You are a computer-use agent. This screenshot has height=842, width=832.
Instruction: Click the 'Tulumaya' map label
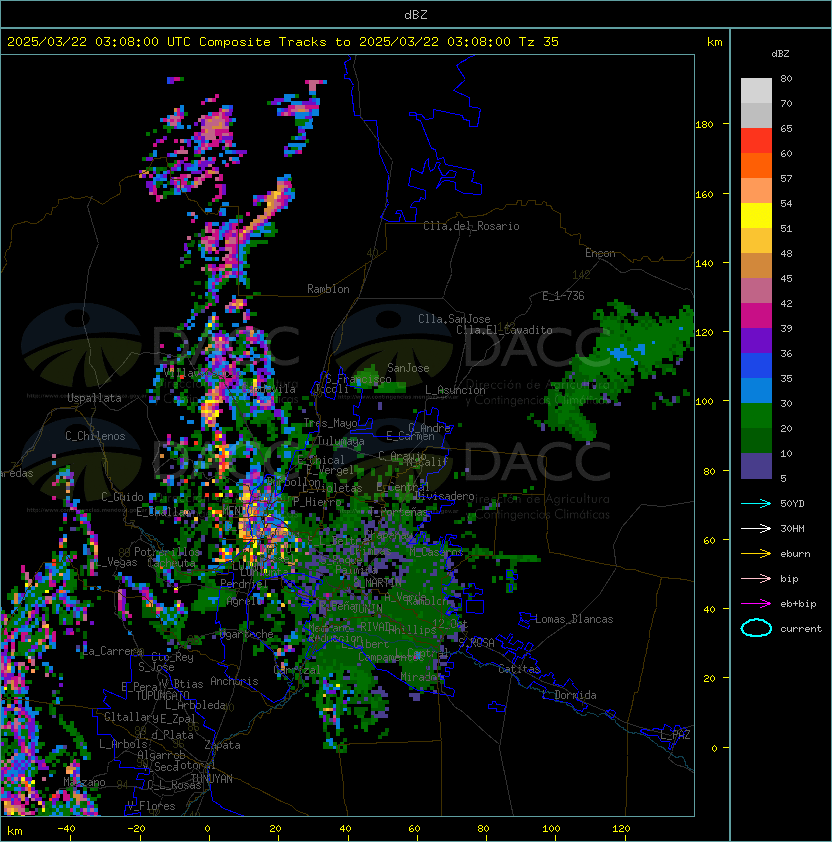coord(341,441)
